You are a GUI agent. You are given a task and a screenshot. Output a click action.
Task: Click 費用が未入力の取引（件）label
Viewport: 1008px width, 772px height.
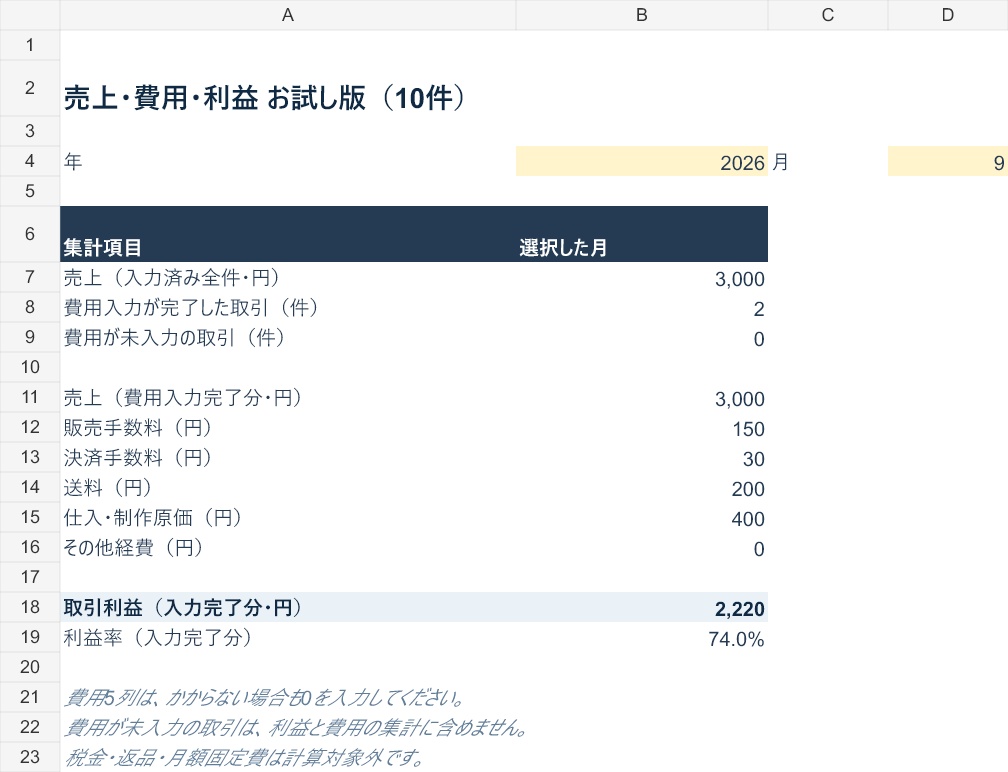(174, 337)
